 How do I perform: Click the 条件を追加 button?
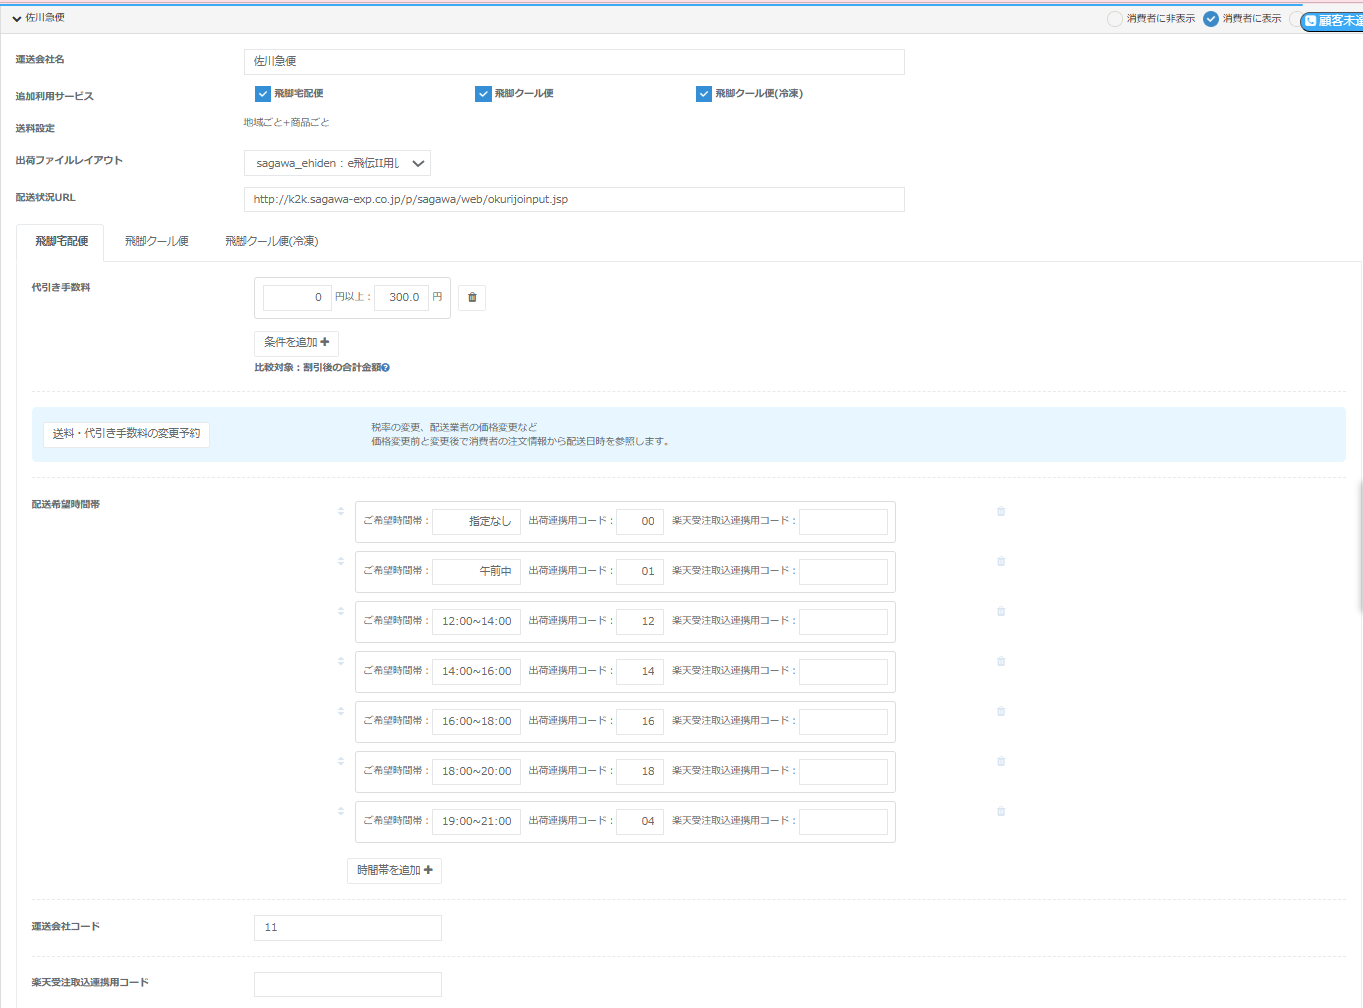[x=296, y=343]
